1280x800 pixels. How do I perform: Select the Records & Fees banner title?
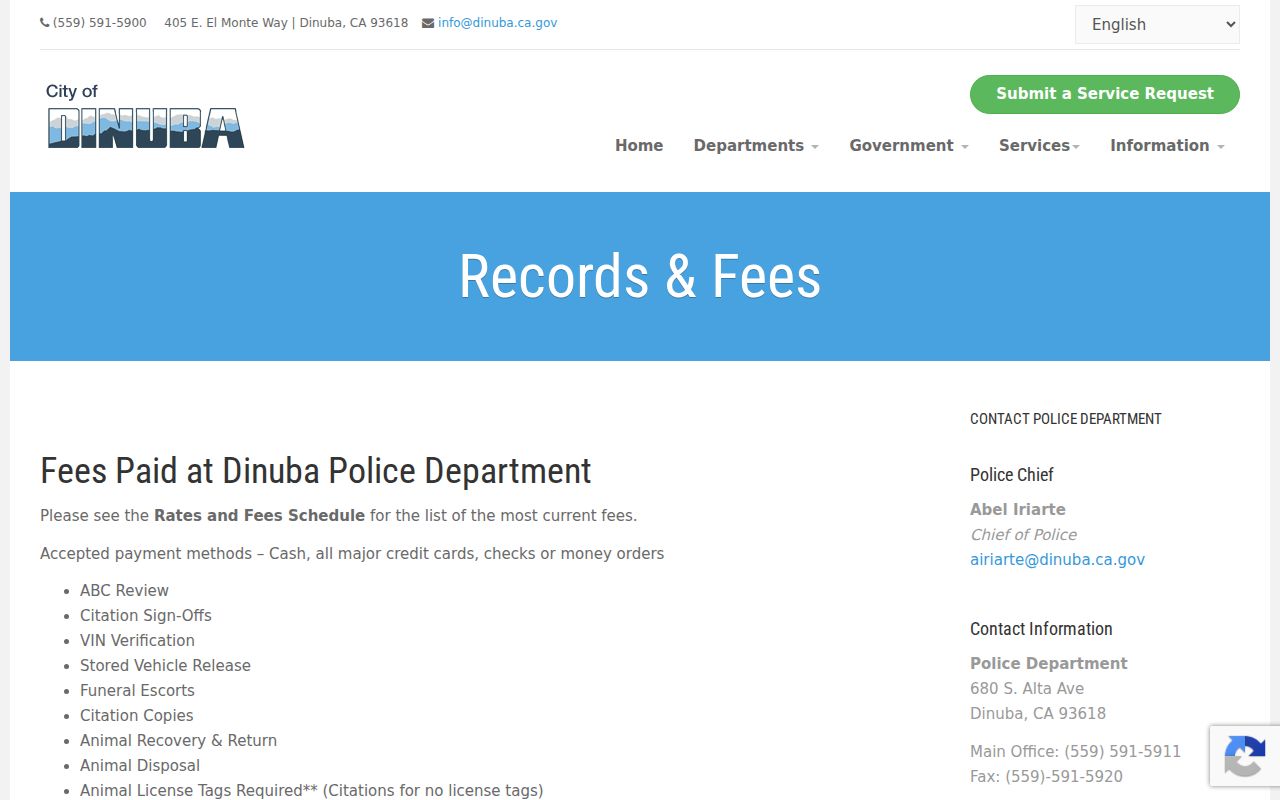pos(640,276)
